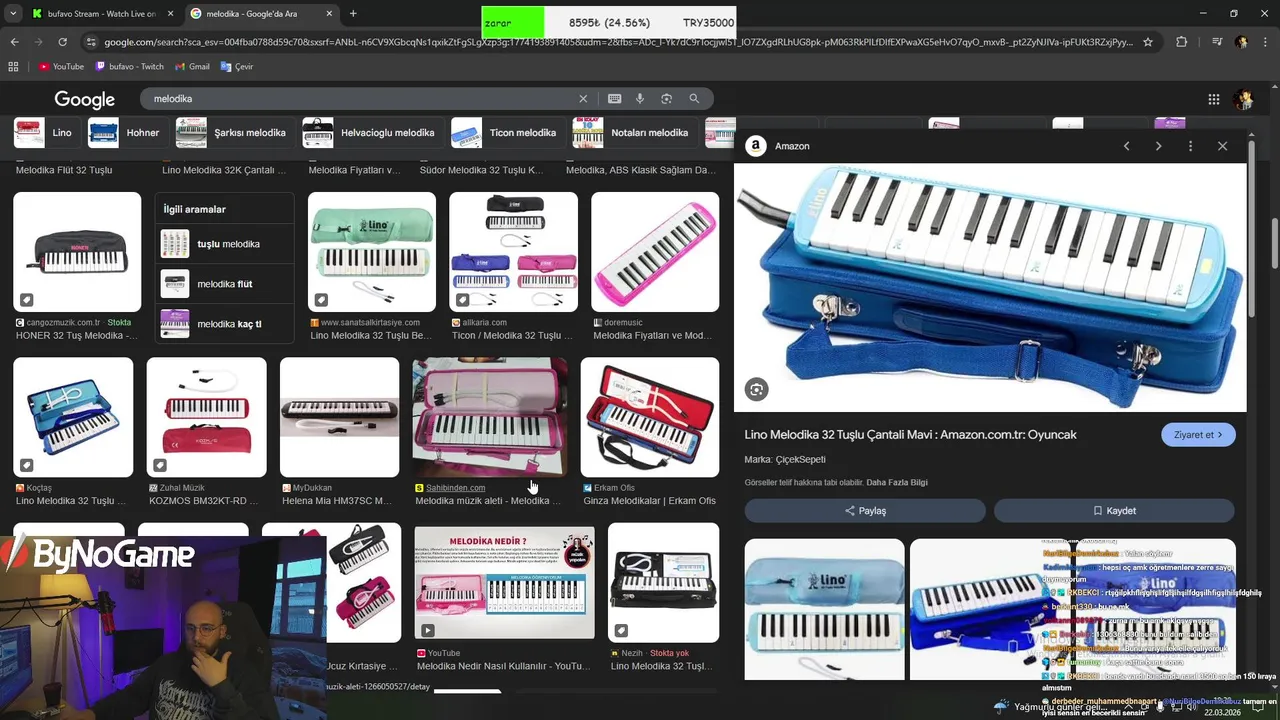Open the YouTube bookmark
This screenshot has height=720, width=1280.
point(61,66)
